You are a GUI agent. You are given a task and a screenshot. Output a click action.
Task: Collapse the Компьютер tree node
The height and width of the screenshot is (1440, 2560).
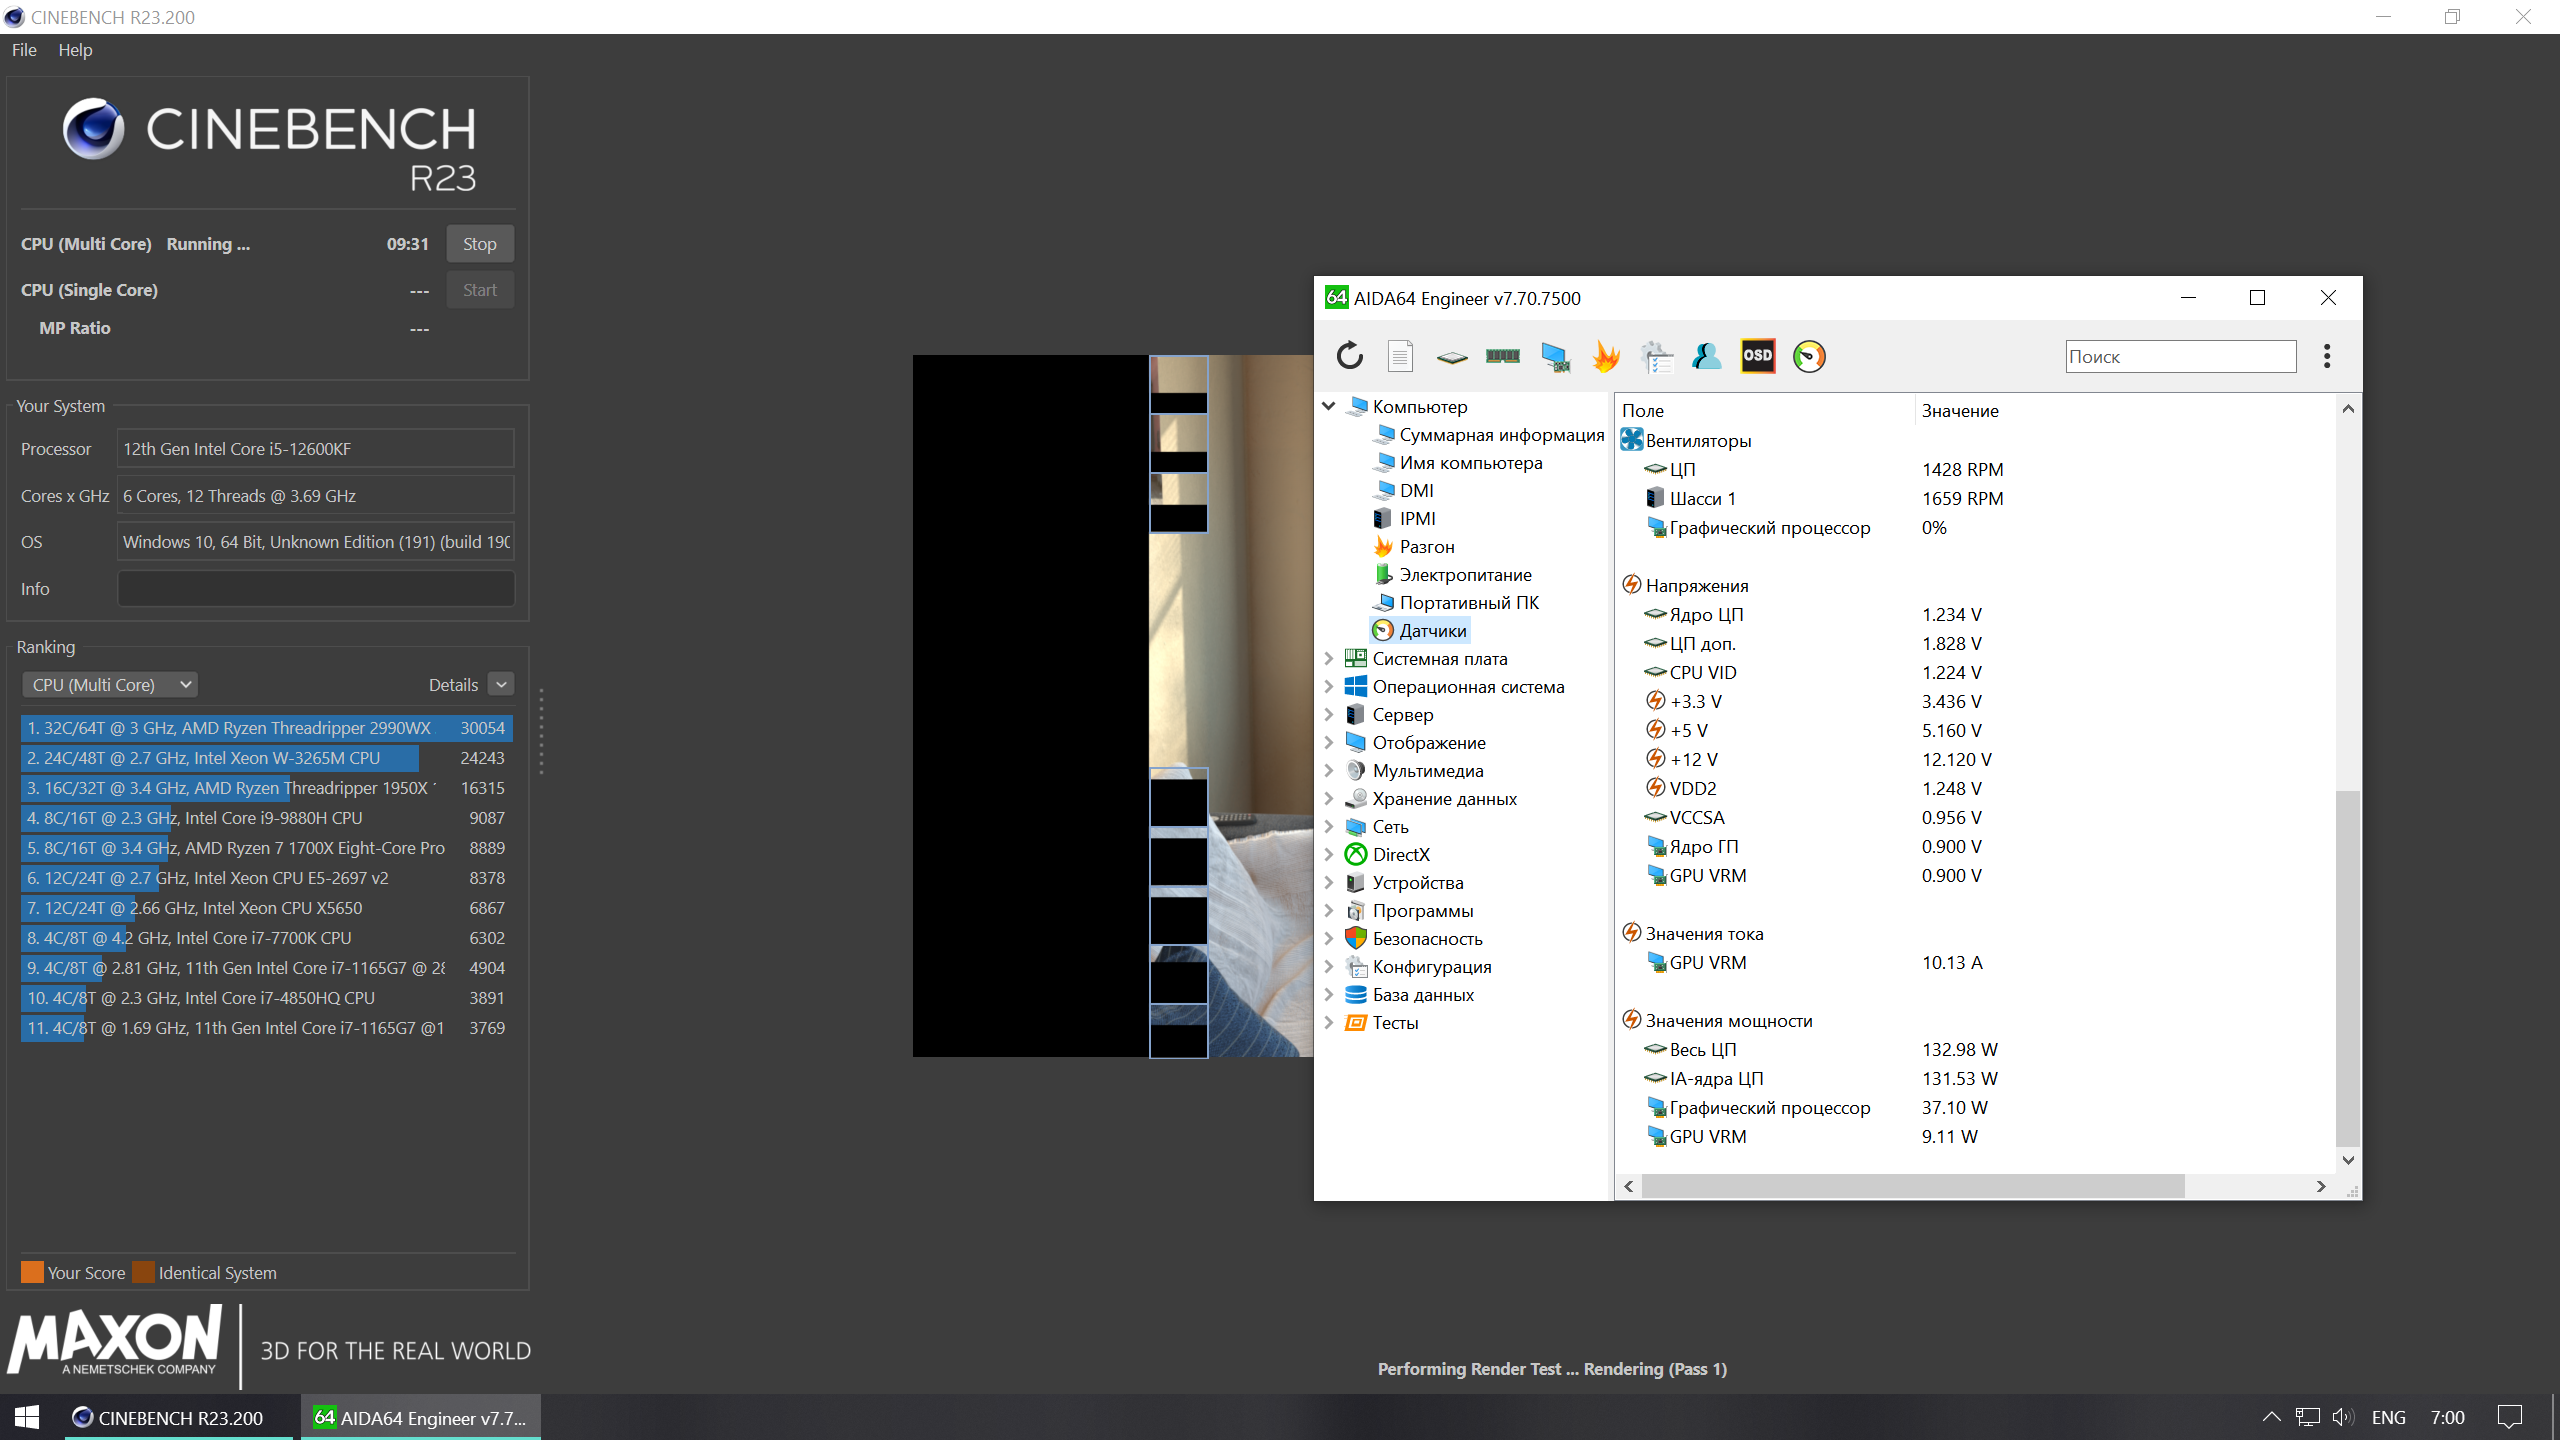(1329, 406)
